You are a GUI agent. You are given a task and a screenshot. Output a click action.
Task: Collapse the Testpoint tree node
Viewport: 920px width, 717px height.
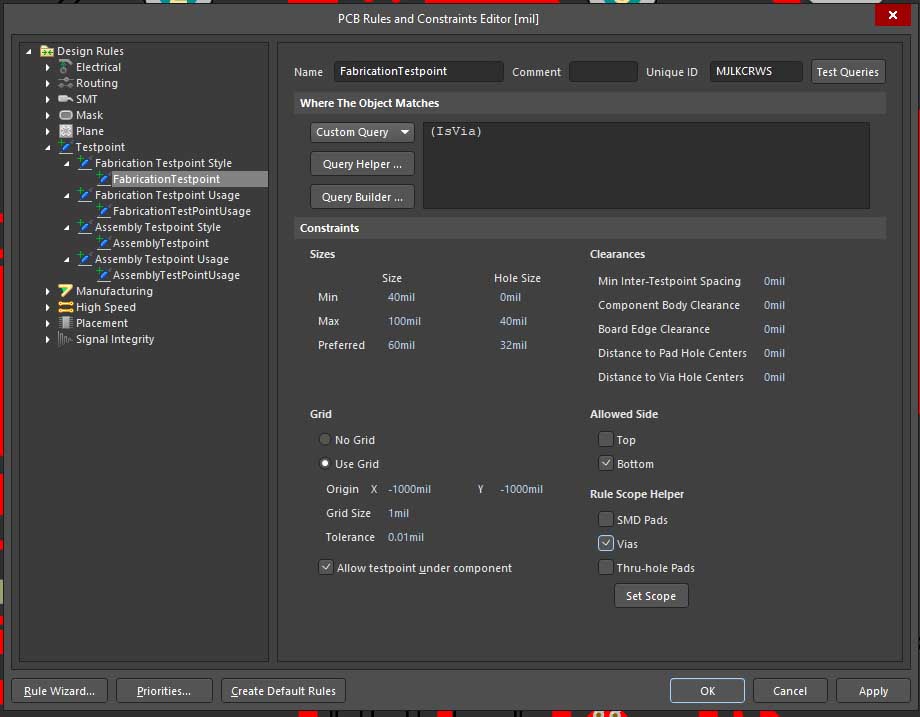coord(48,147)
